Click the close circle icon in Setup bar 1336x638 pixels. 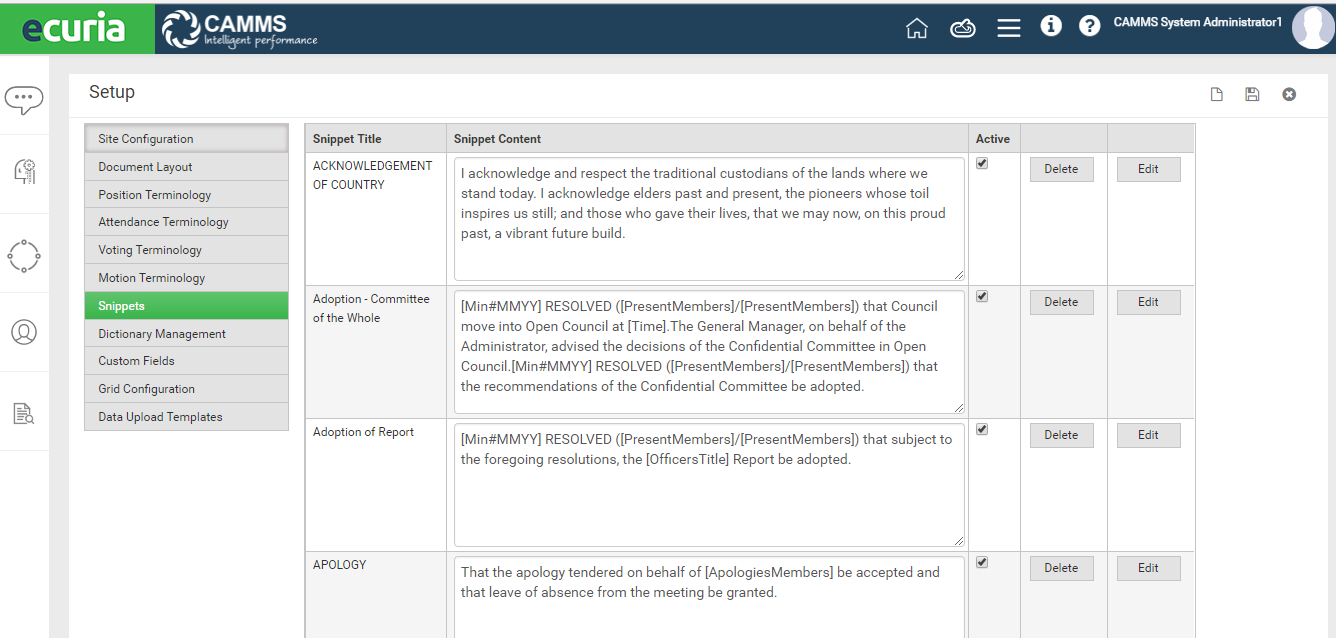pyautogui.click(x=1289, y=94)
